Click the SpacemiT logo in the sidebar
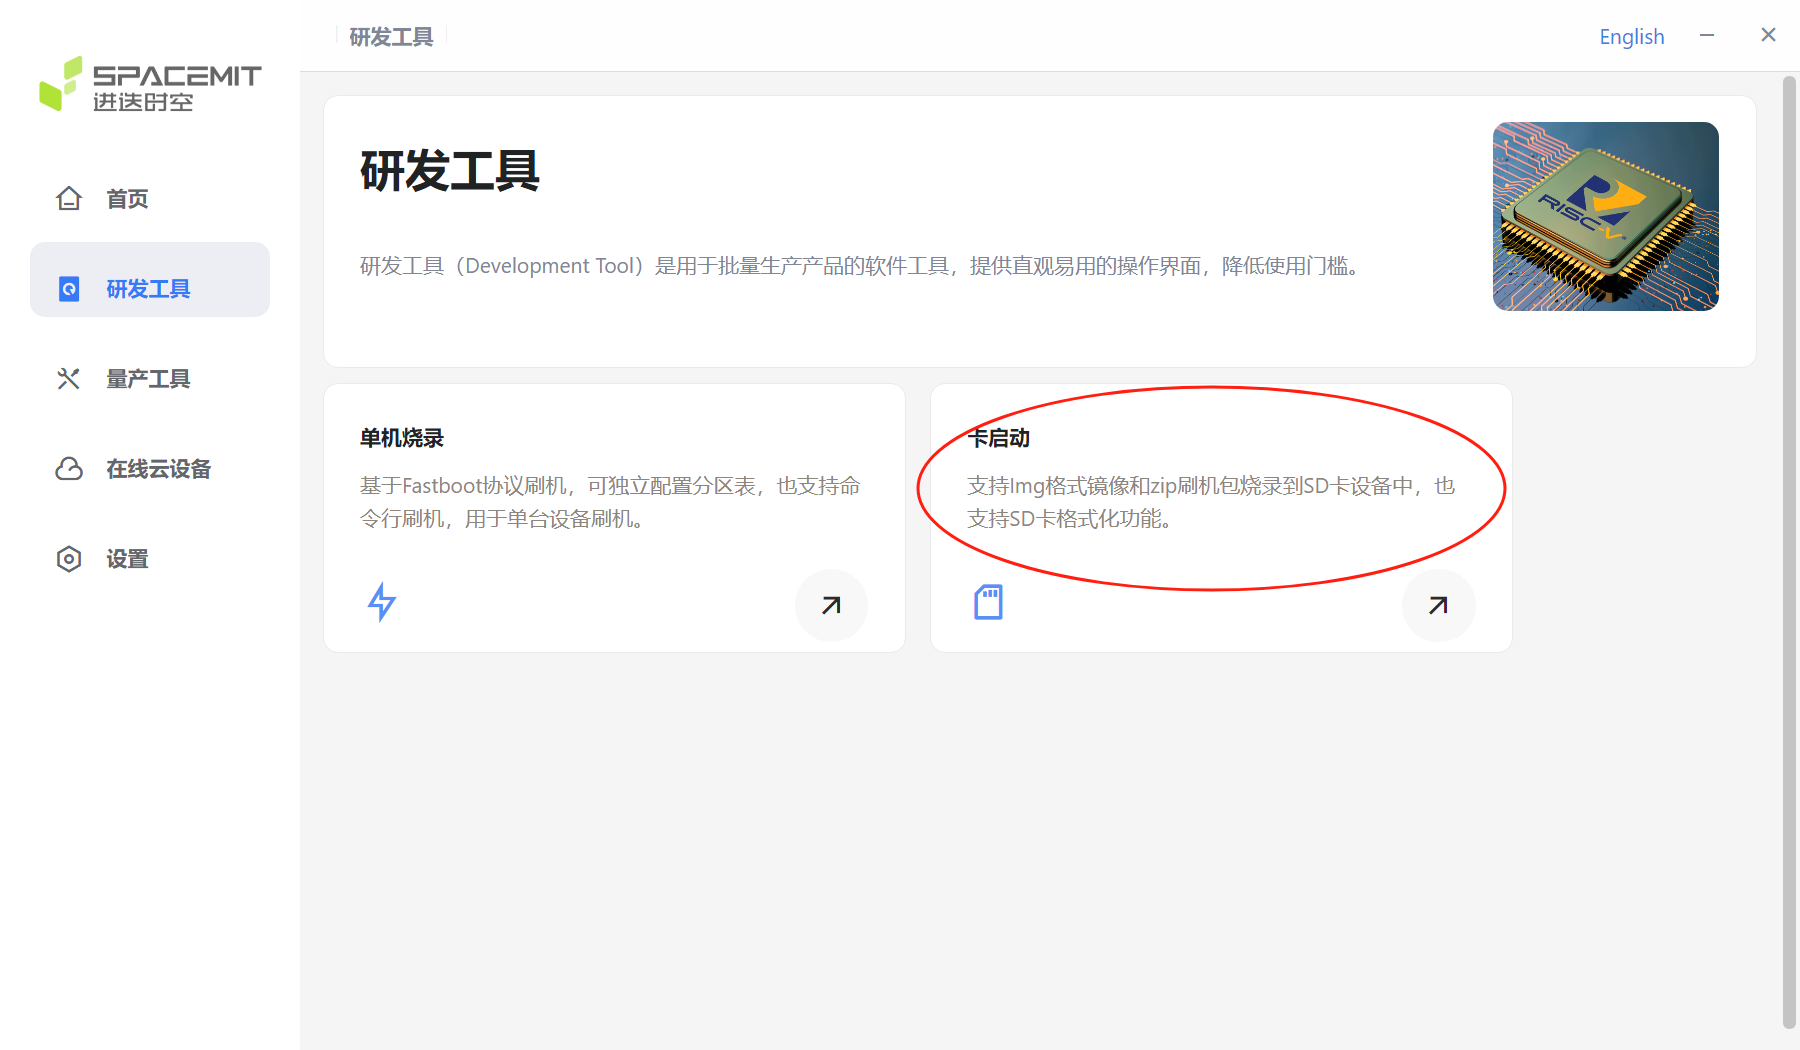Viewport: 1800px width, 1050px height. tap(150, 84)
